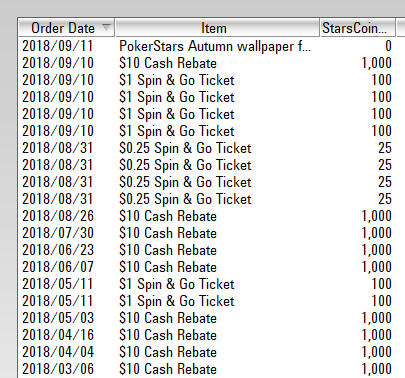
Task: Sort the table by Order Date header
Action: click(66, 28)
